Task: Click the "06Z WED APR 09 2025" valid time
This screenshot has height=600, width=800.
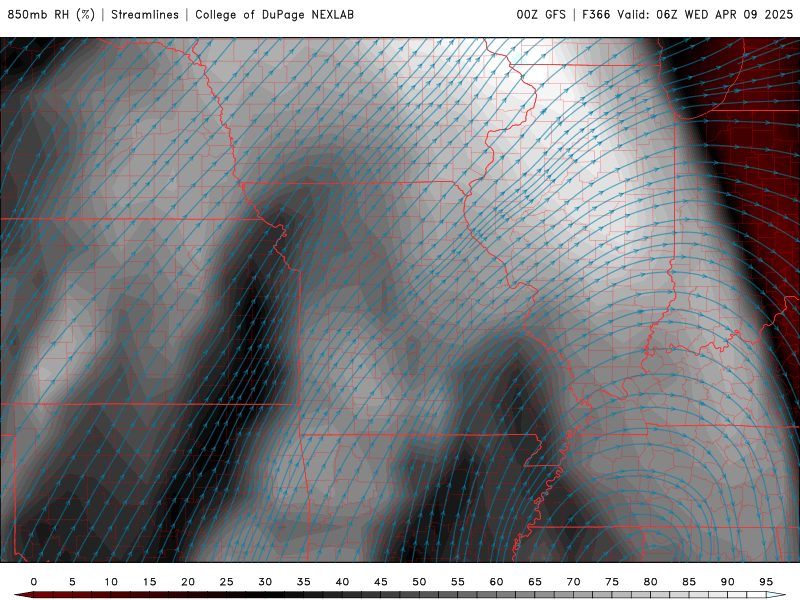Action: (724, 14)
